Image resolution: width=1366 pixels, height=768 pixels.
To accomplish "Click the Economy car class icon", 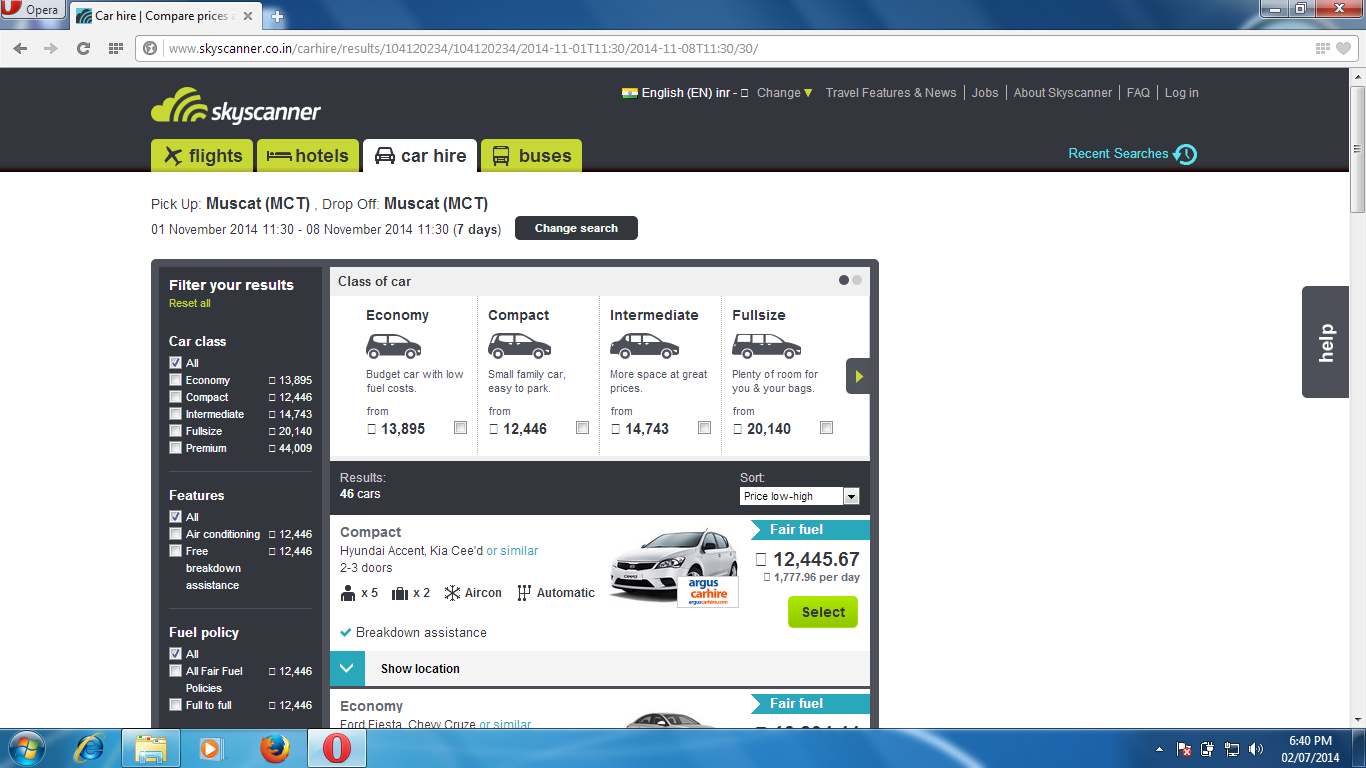I will (393, 346).
